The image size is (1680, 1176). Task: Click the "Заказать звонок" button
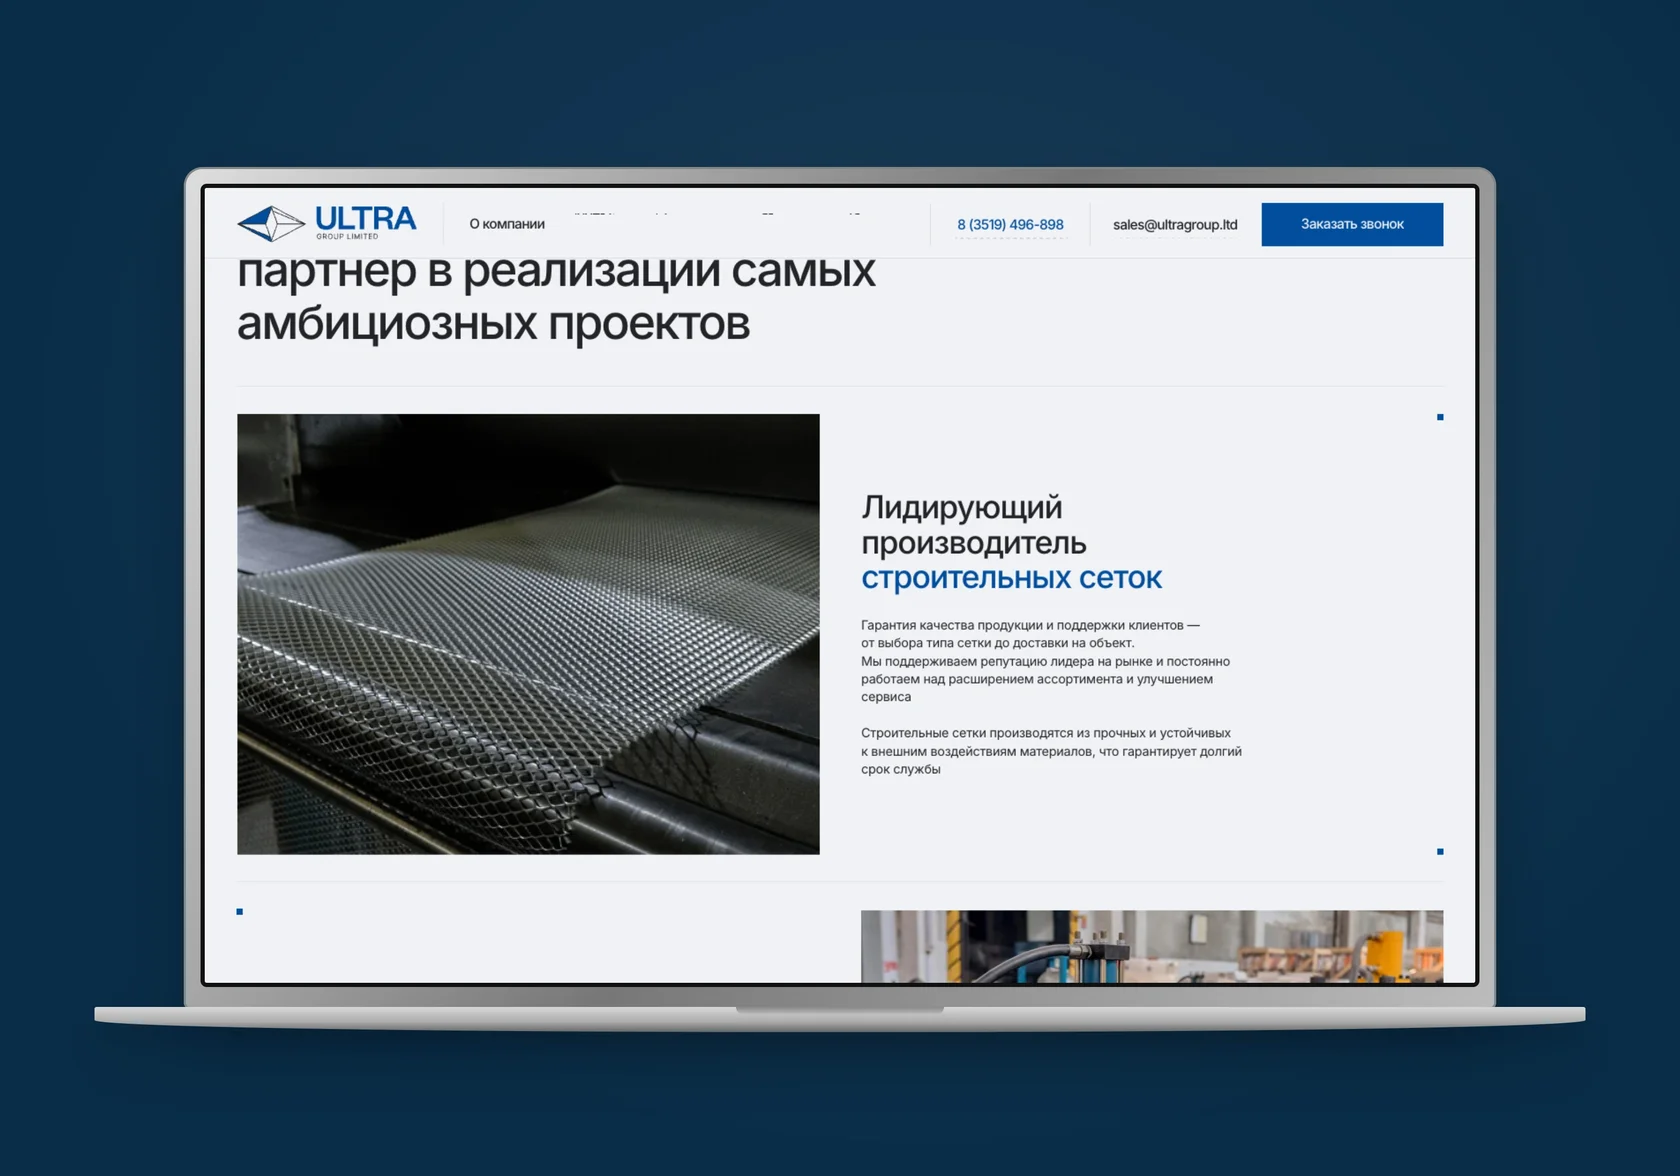tap(1352, 224)
